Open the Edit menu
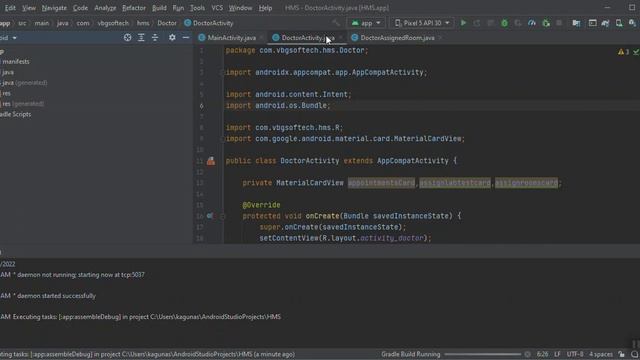 point(10,8)
